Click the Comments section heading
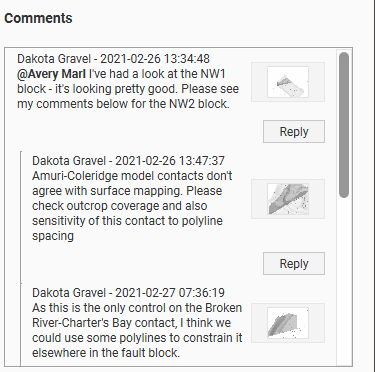The height and width of the screenshot is (372, 375). coord(38,18)
